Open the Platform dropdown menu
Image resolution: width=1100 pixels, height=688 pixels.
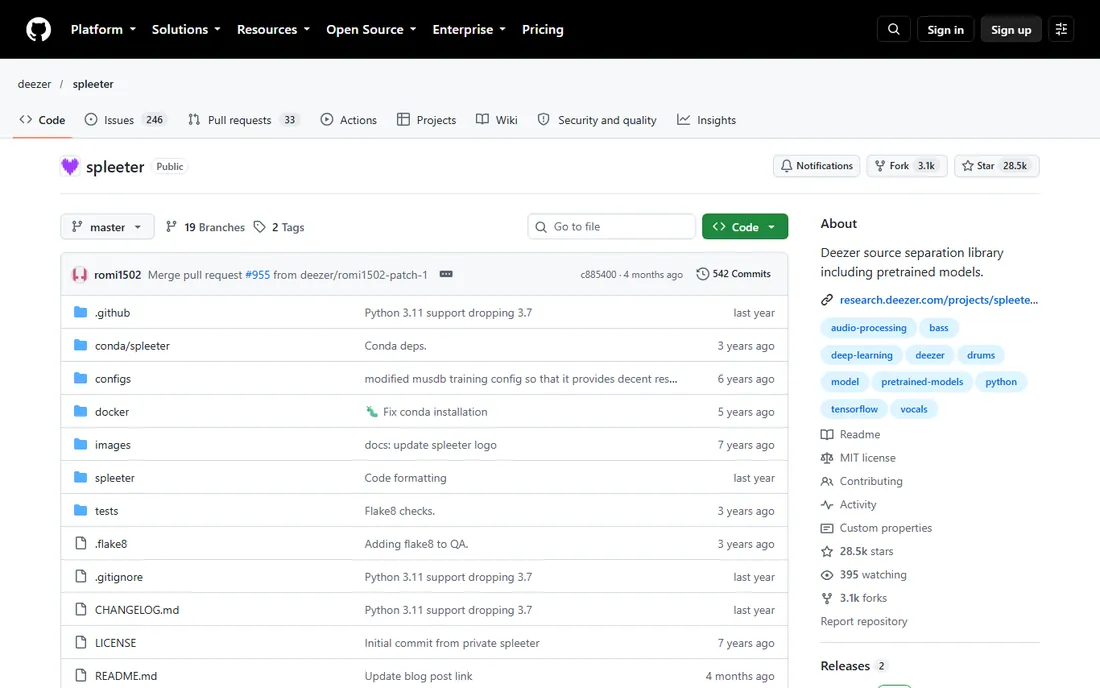103,29
